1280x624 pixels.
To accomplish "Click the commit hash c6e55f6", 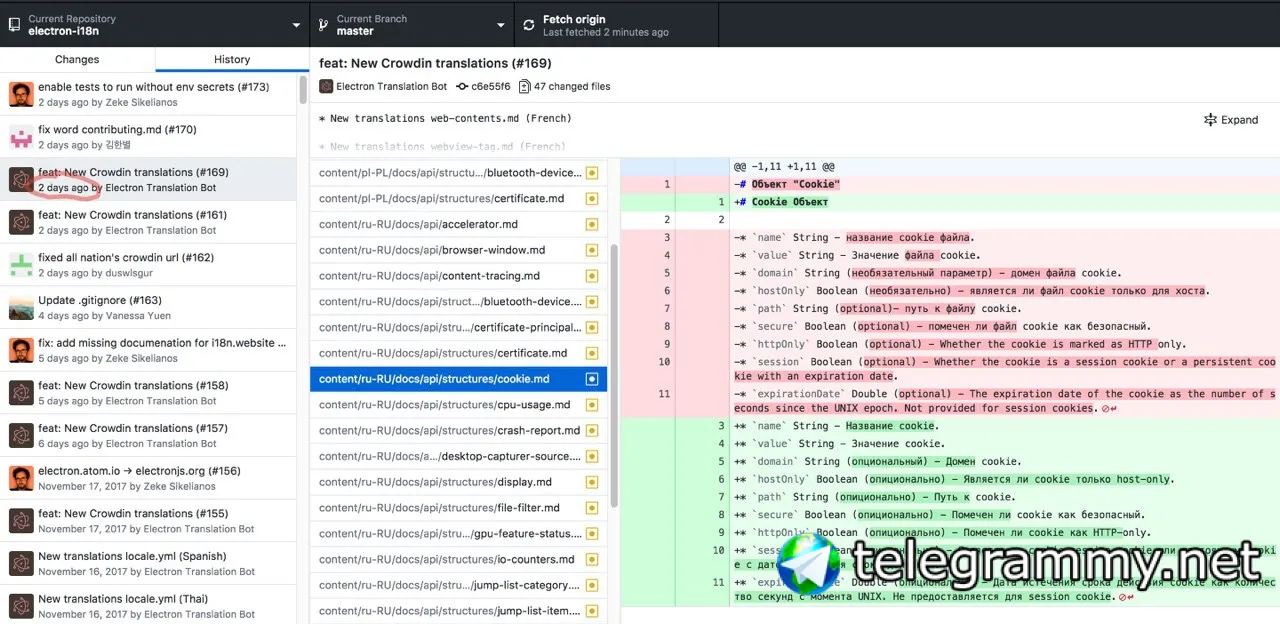I will click(x=491, y=87).
